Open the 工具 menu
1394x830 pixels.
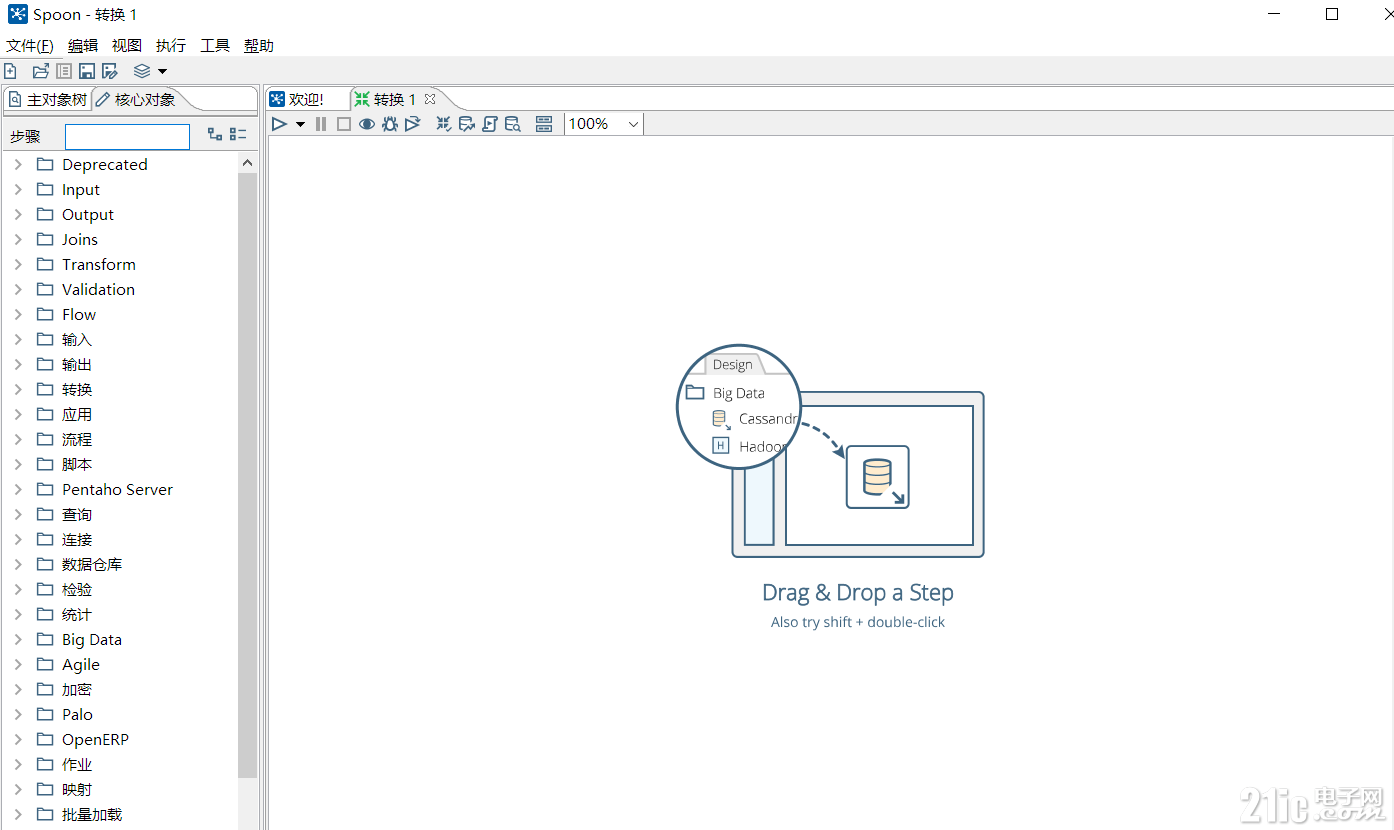(215, 46)
